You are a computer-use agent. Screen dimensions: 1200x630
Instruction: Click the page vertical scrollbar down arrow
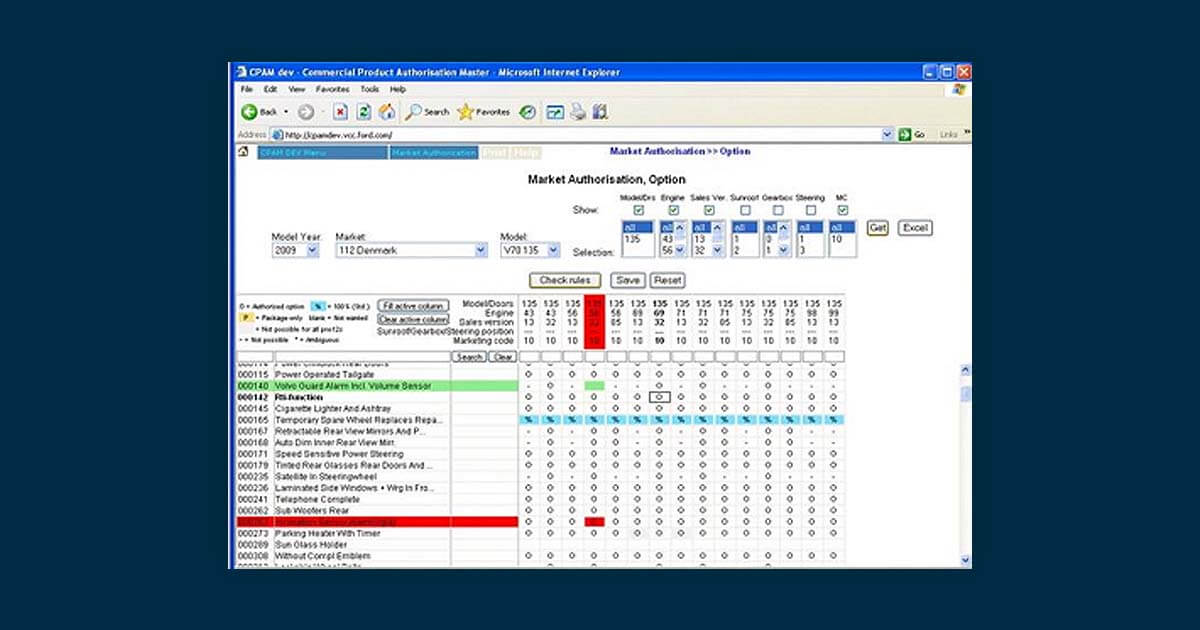coord(965,560)
